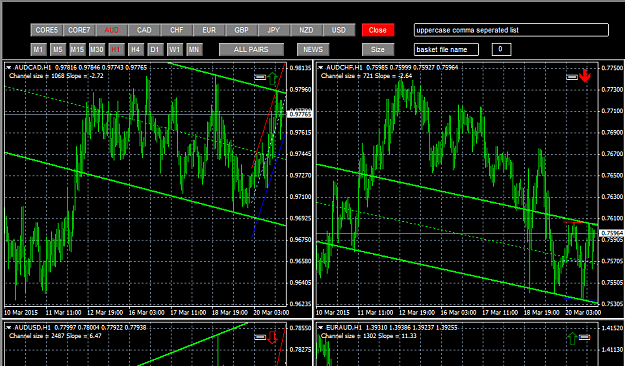
Task: Choose the CHF currency filter
Action: pyautogui.click(x=177, y=30)
